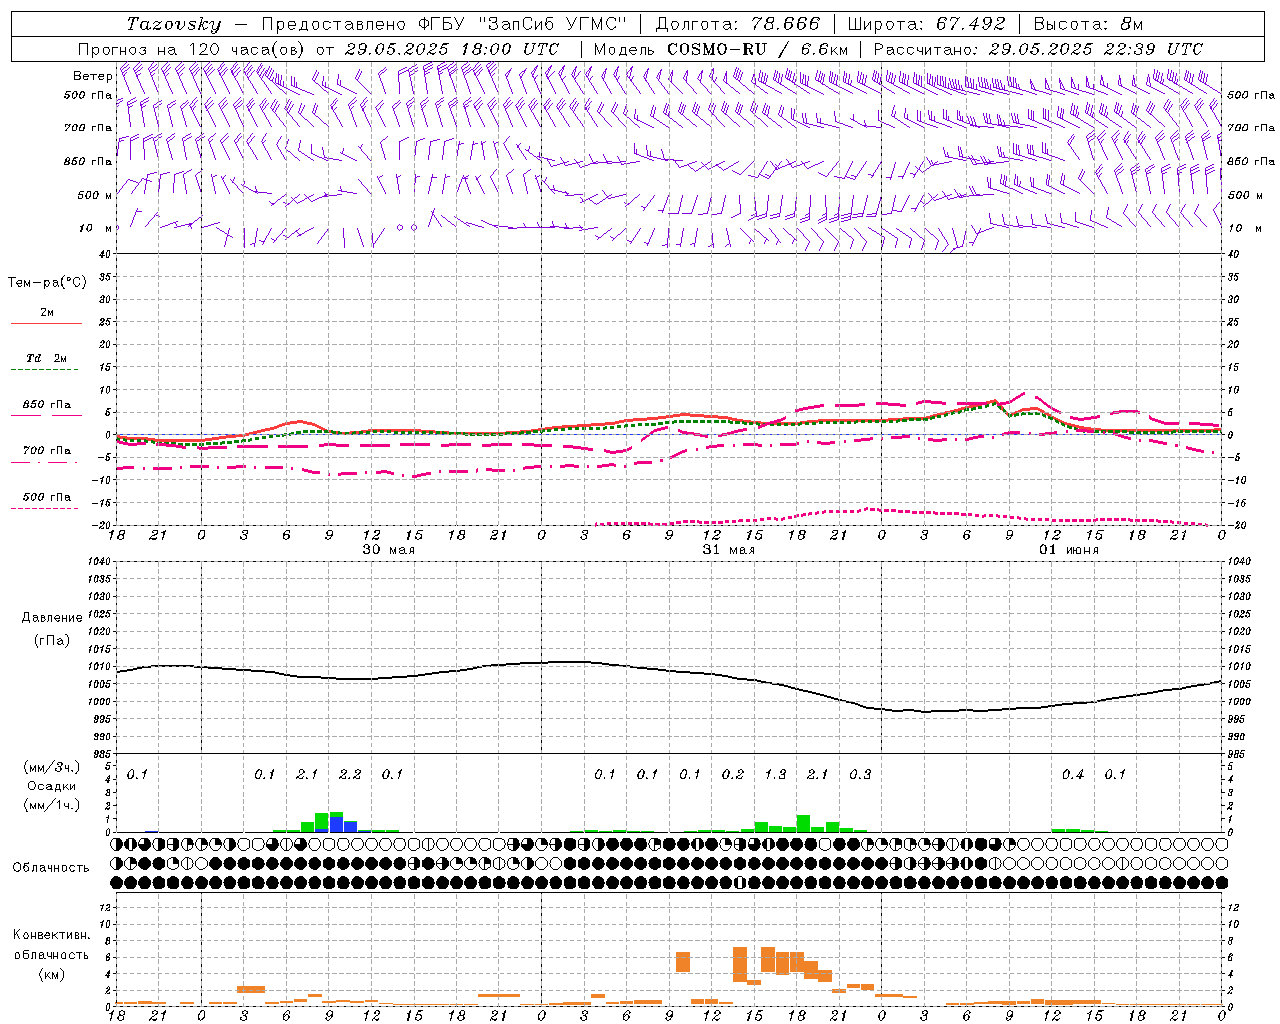Click the red line swatch under 2м legend

pos(46,324)
